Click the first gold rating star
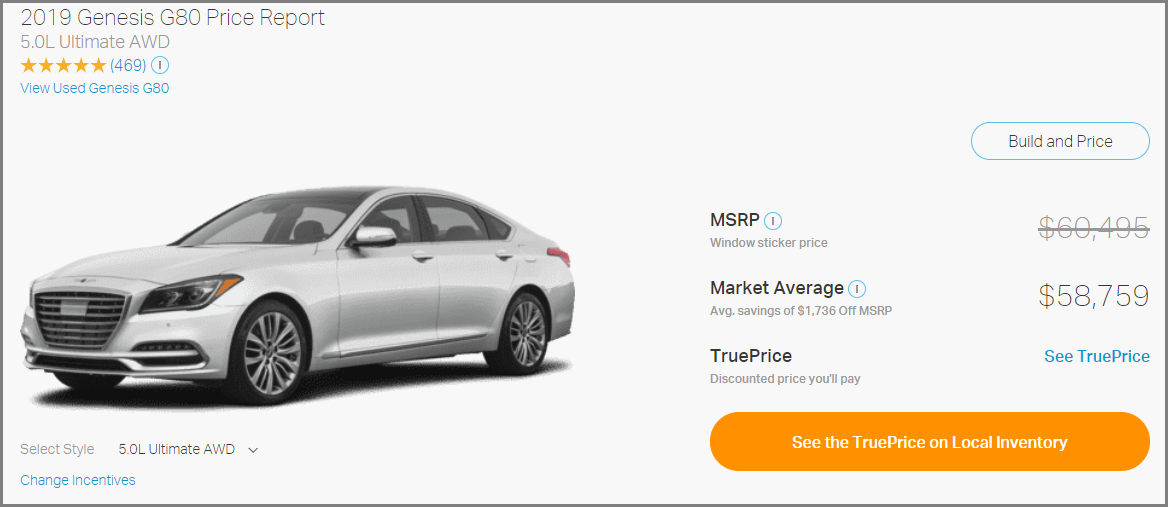This screenshot has height=507, width=1168. coord(29,66)
